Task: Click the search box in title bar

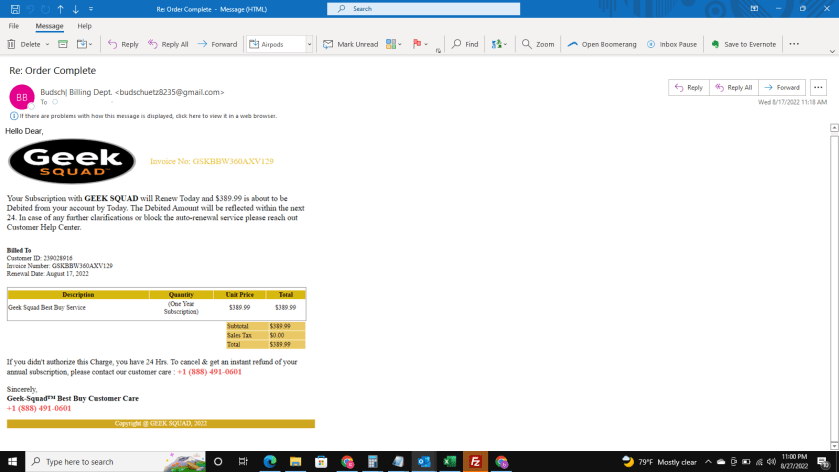Action: click(x=424, y=9)
